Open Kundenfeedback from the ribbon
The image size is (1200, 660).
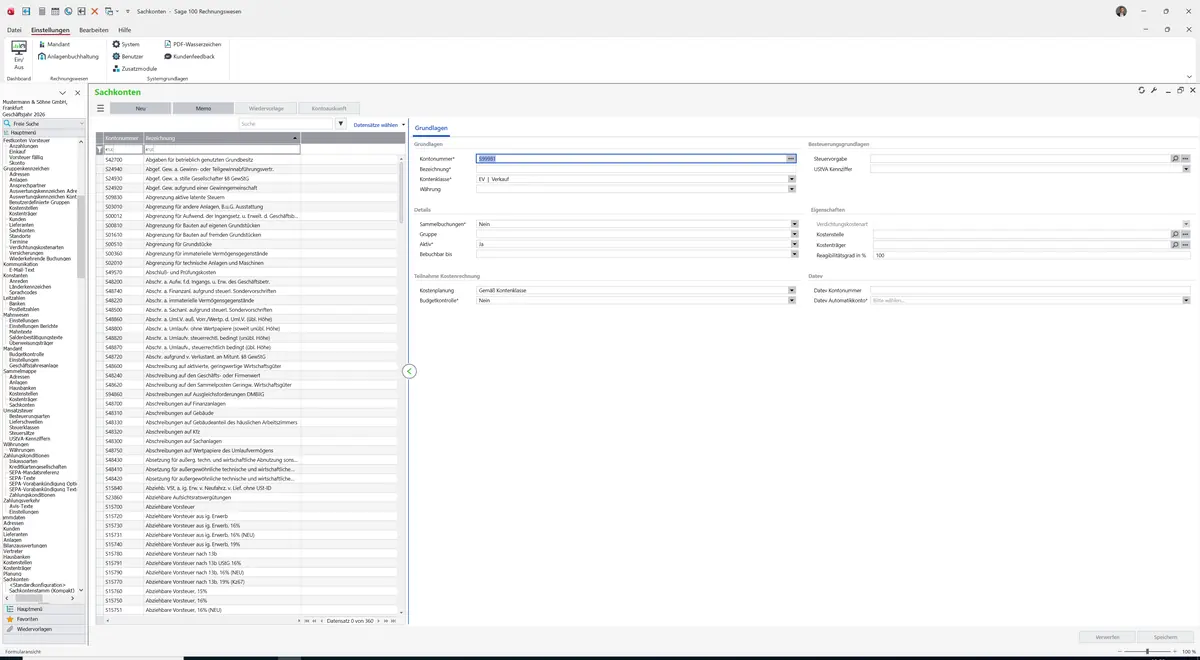pyautogui.click(x=189, y=56)
